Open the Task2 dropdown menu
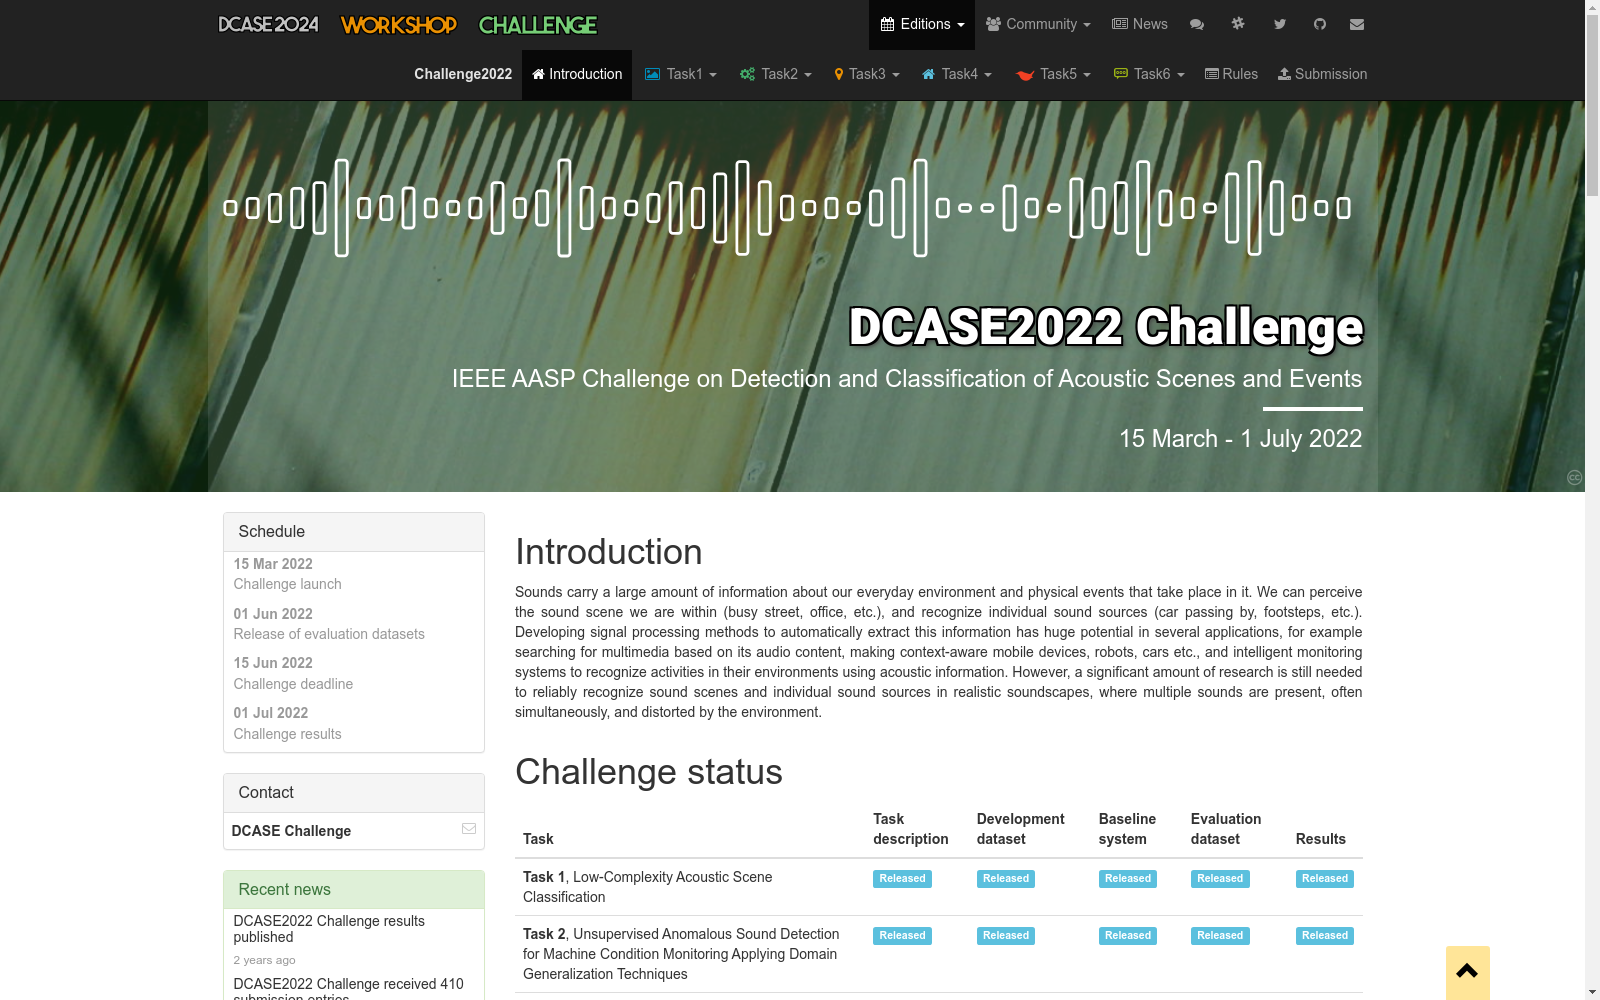This screenshot has width=1600, height=1000. (x=776, y=75)
